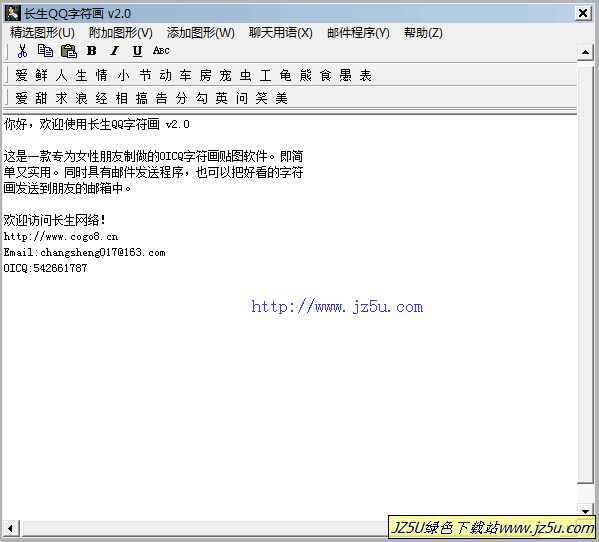
Task: Choose the 熊 graphic button
Action: click(x=305, y=75)
